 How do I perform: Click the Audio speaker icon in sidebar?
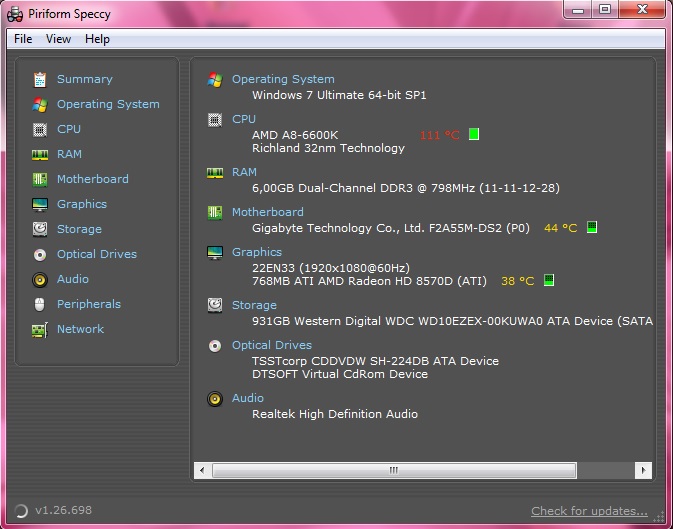(40, 280)
